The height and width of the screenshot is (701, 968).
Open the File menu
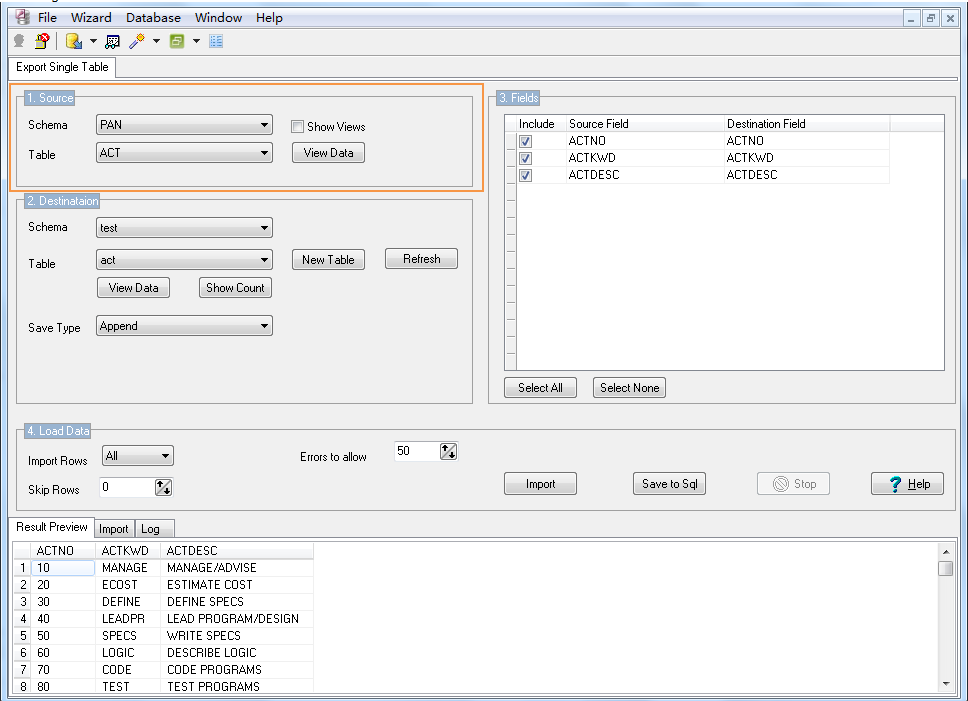coord(47,17)
